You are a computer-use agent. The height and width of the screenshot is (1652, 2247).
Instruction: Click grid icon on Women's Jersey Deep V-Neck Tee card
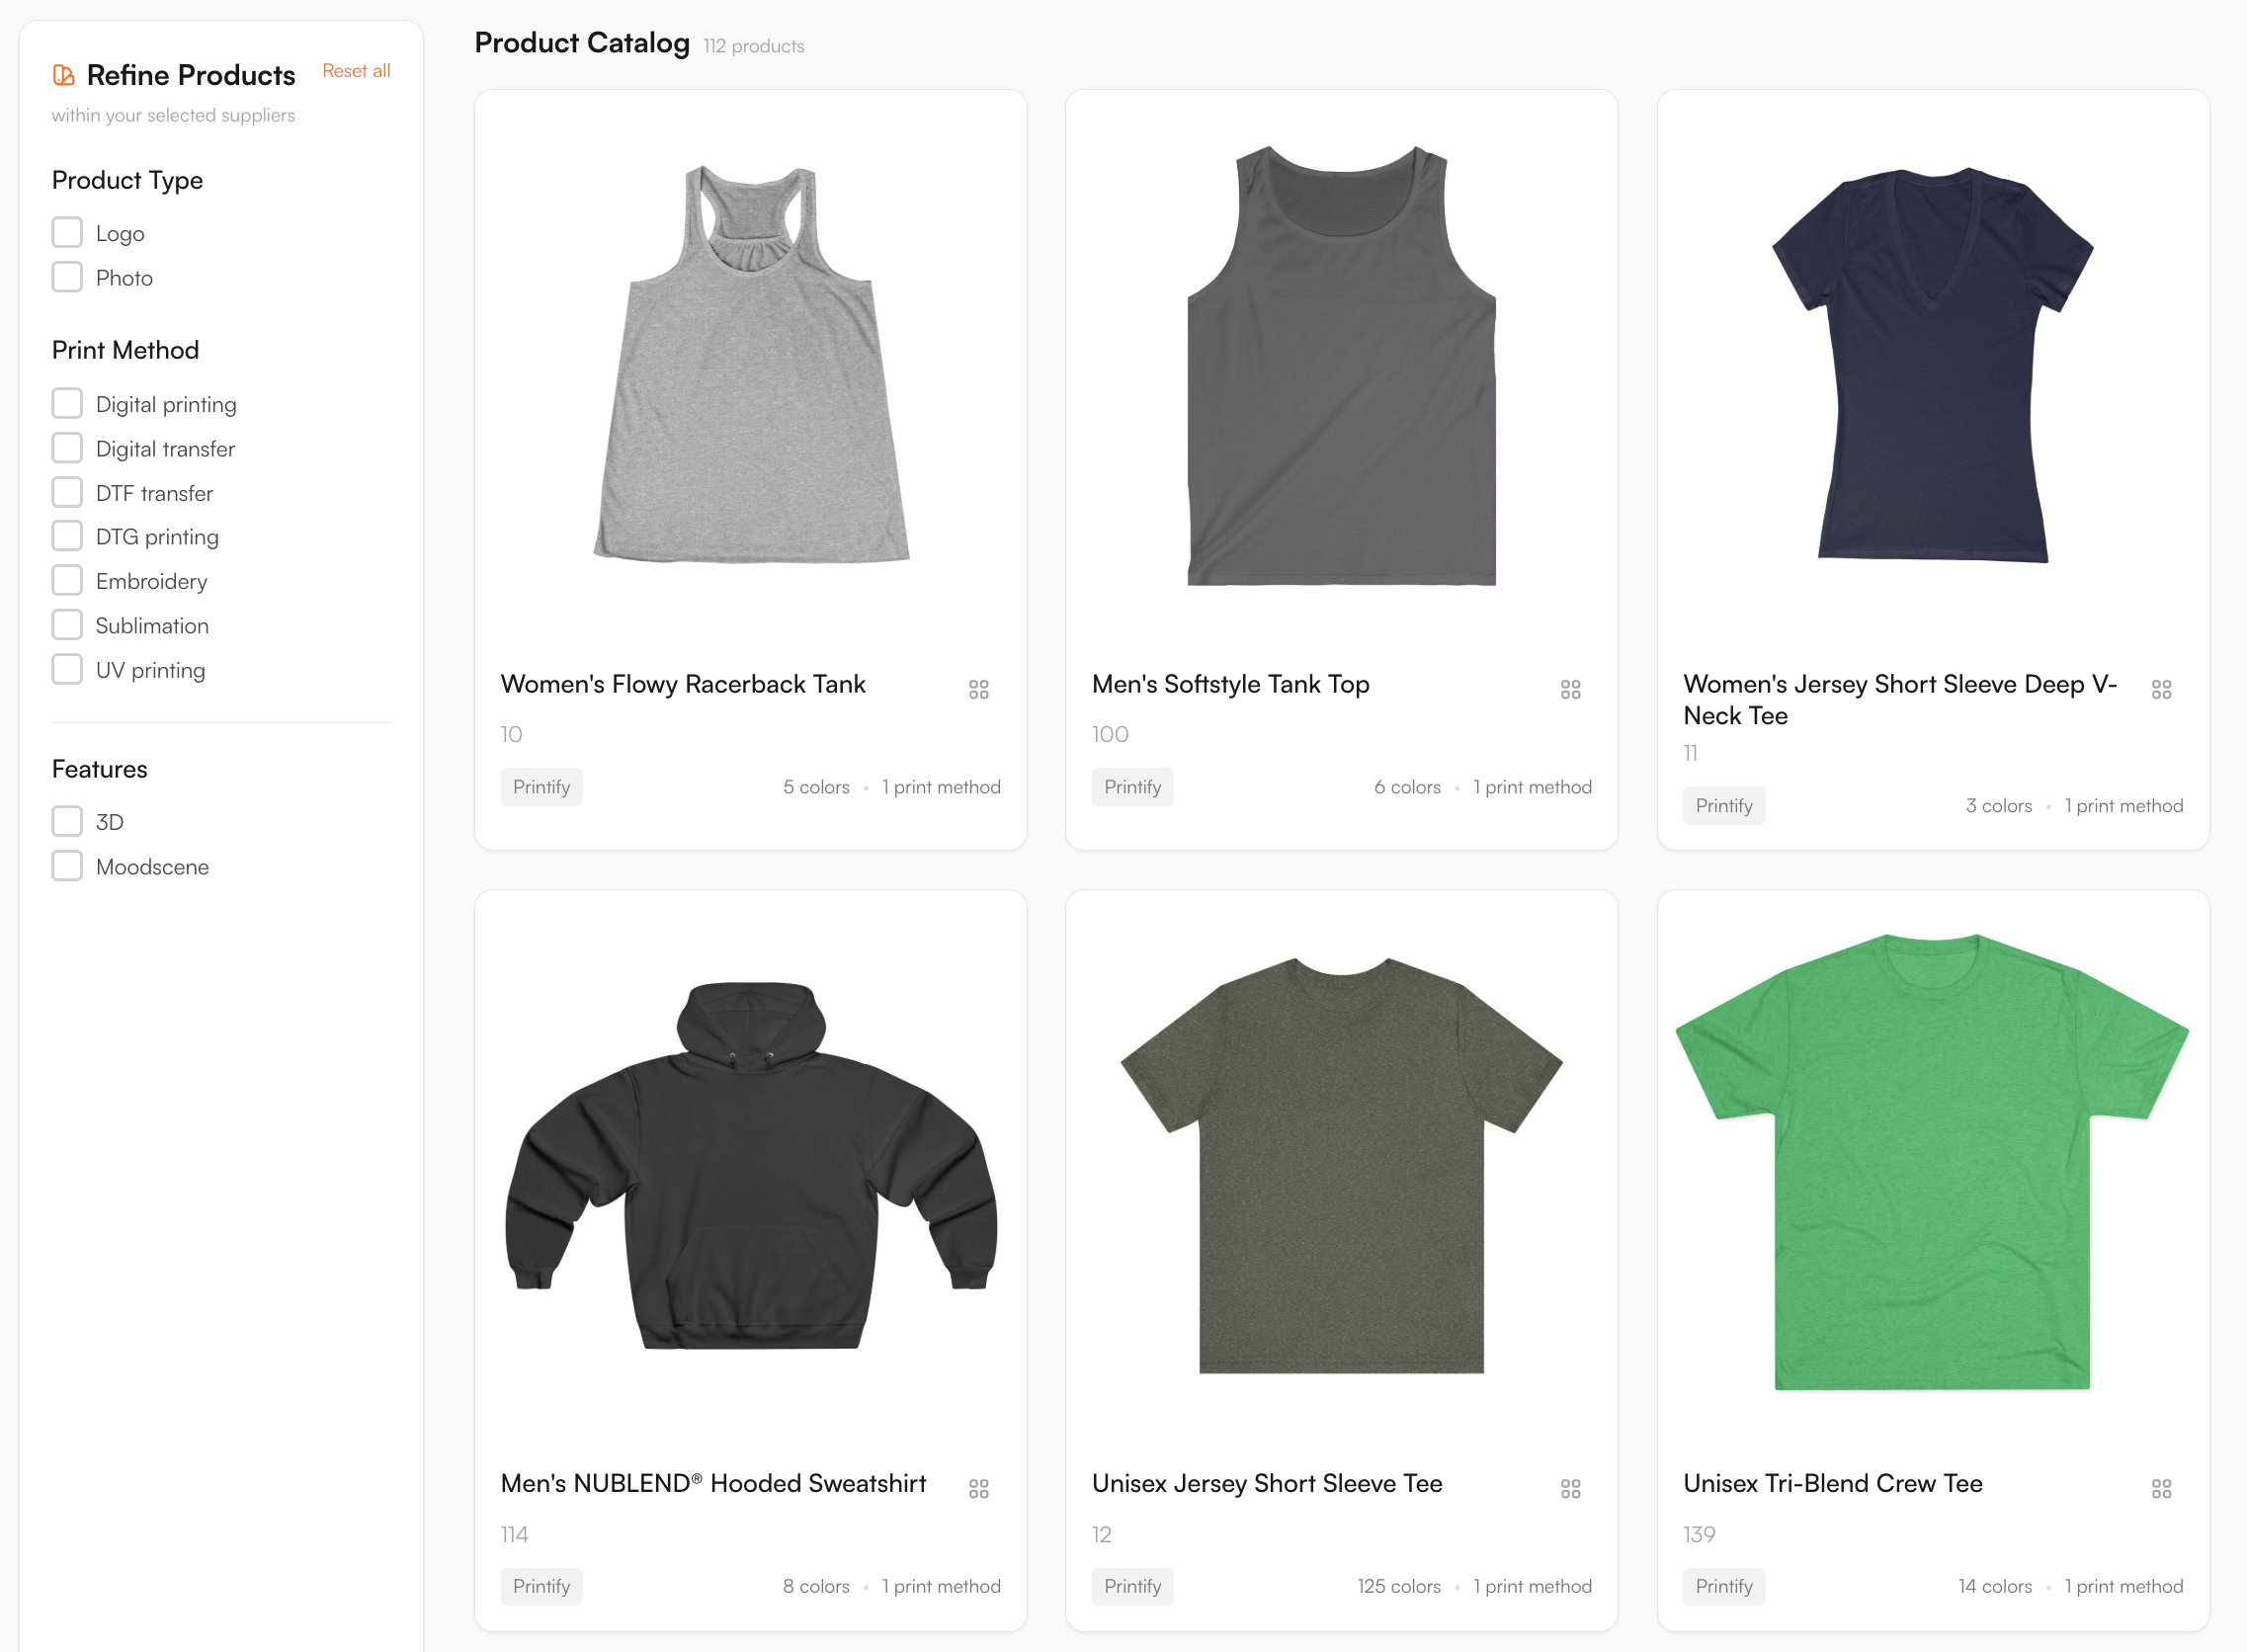(2161, 689)
